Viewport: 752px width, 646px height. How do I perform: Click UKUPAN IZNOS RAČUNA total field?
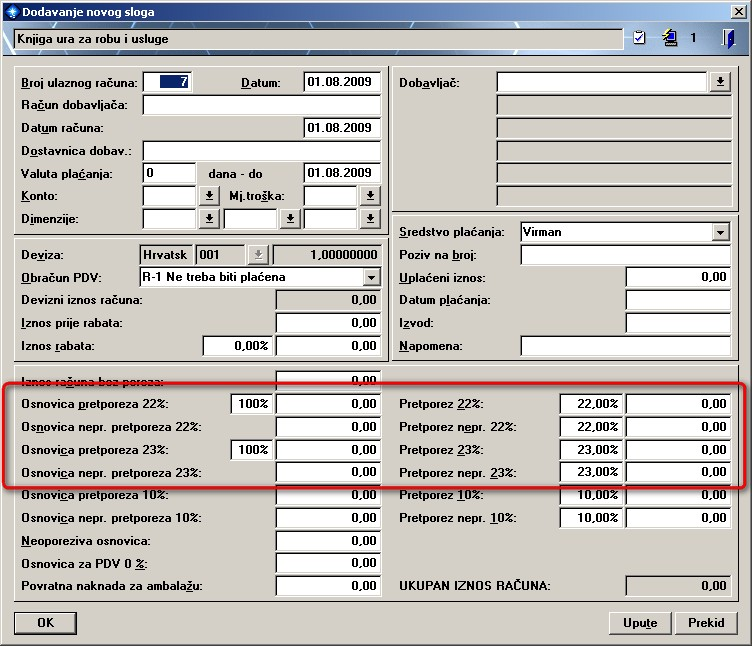[678, 586]
